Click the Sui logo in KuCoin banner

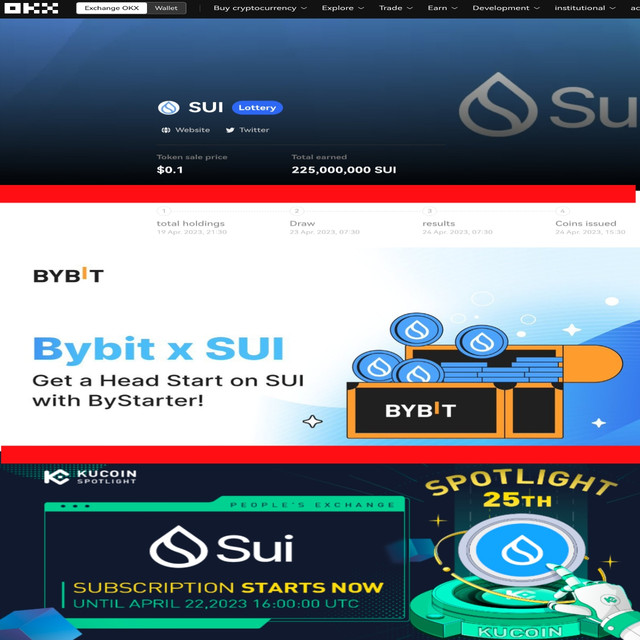coord(221,547)
